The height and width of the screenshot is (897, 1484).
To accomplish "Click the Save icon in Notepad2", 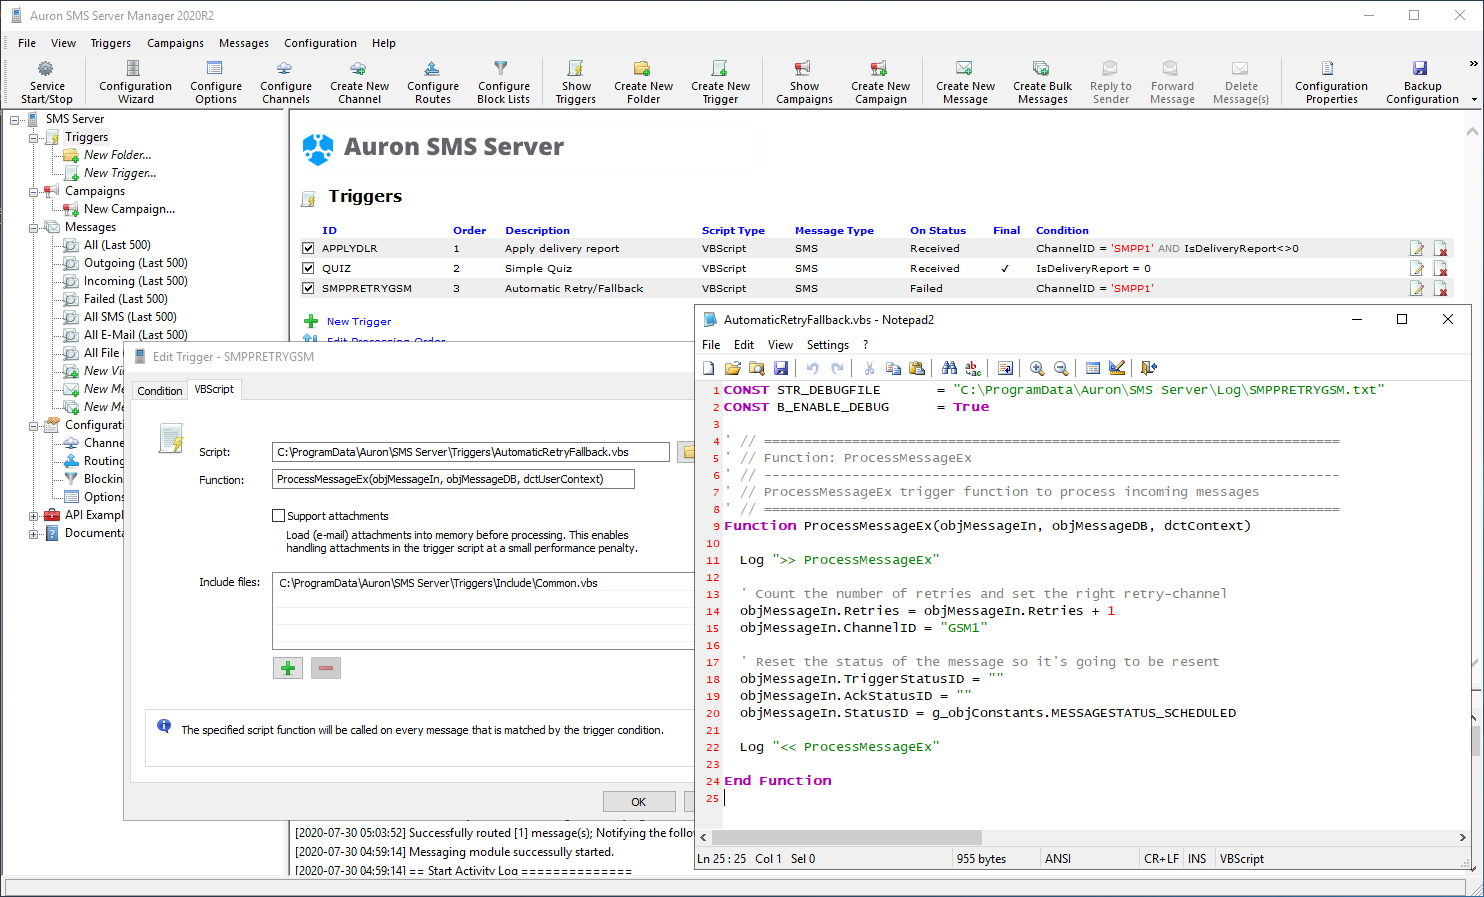I will (781, 368).
